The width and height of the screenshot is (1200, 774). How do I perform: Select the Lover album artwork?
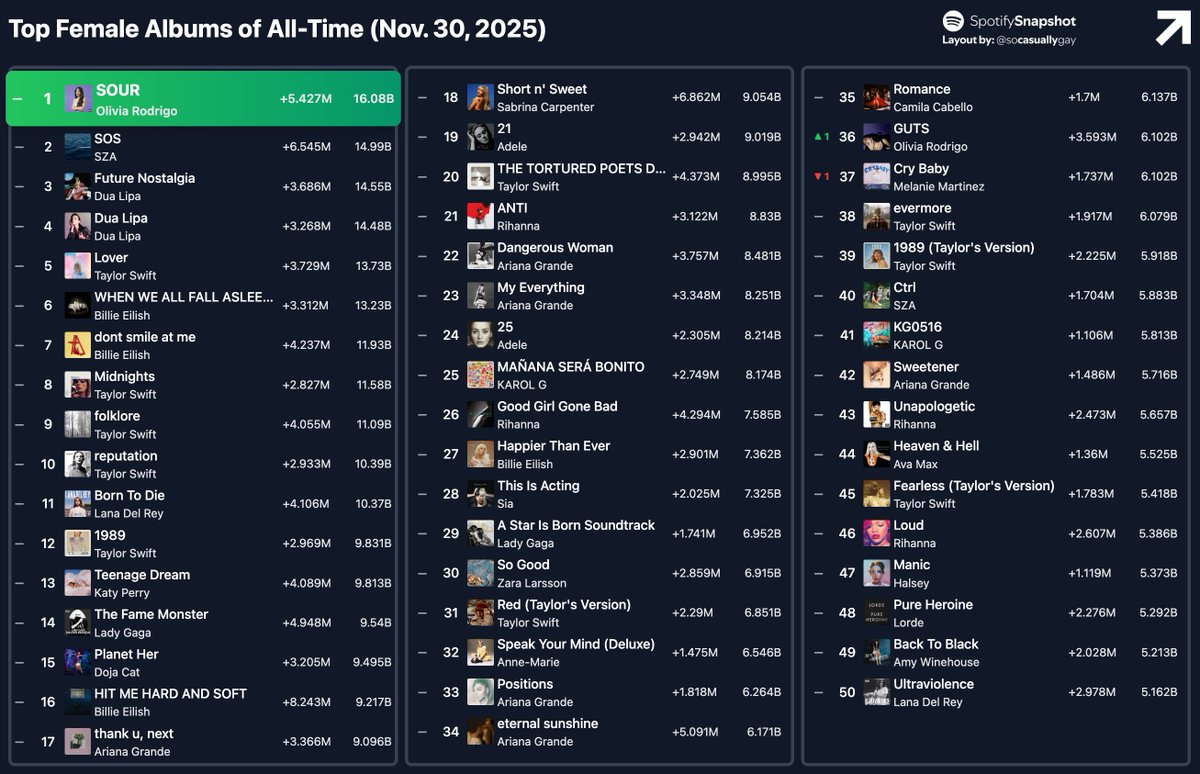(x=78, y=266)
